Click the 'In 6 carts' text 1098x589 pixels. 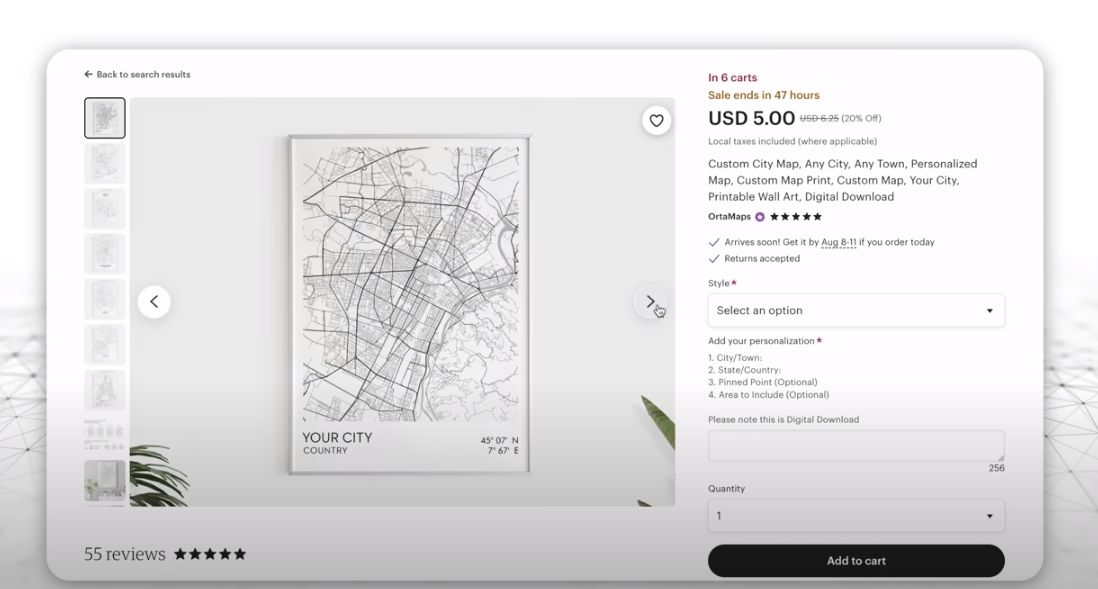pyautogui.click(x=732, y=78)
